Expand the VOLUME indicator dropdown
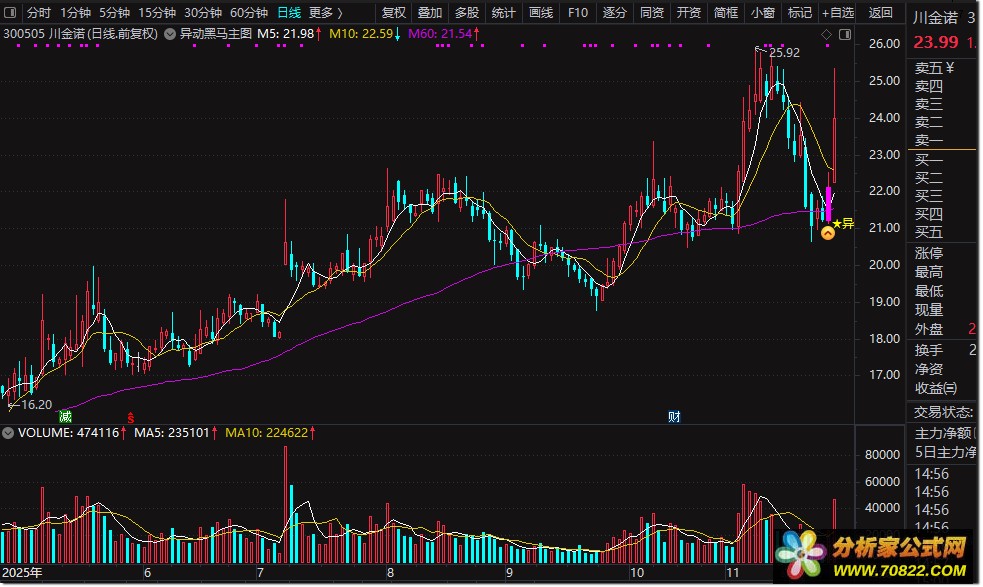 pos(8,433)
